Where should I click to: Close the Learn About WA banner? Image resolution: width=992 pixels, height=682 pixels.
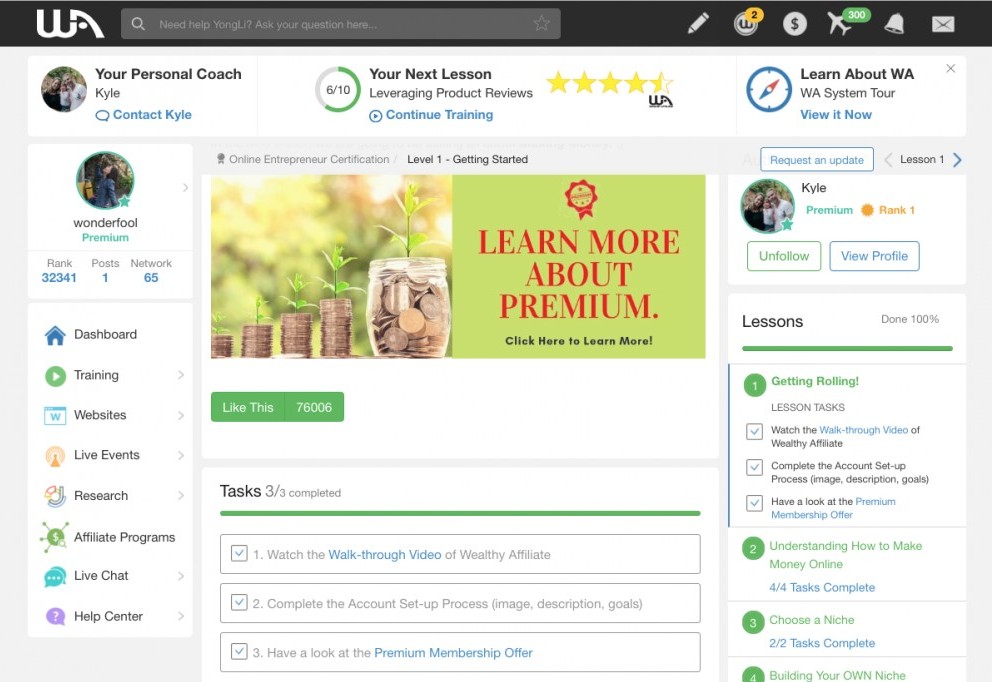(x=950, y=68)
